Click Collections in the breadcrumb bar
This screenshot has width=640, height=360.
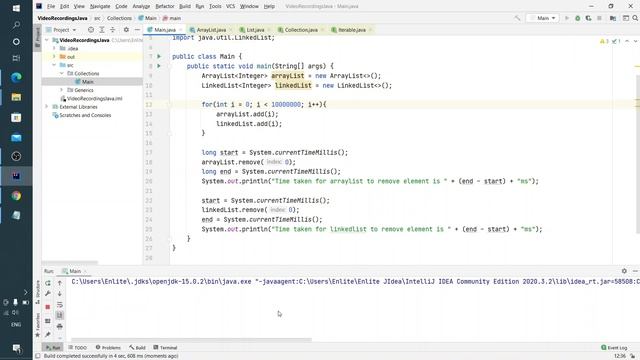click(119, 18)
